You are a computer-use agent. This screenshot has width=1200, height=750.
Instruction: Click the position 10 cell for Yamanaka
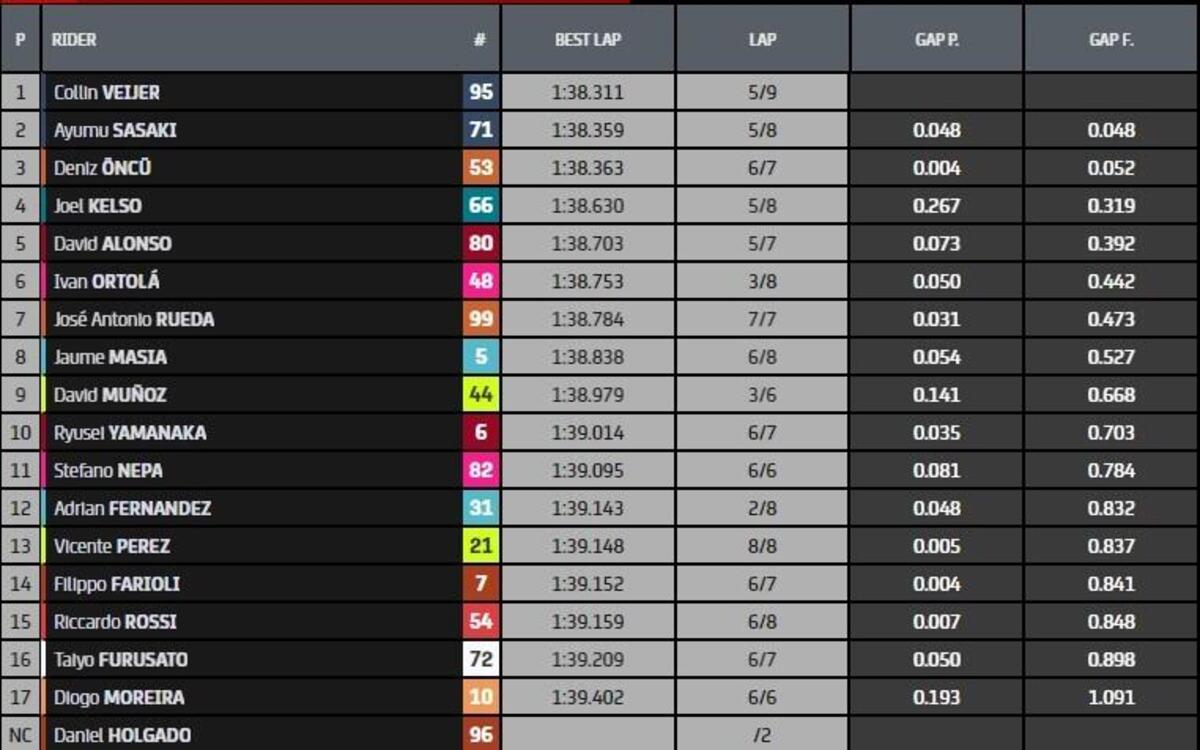21,433
